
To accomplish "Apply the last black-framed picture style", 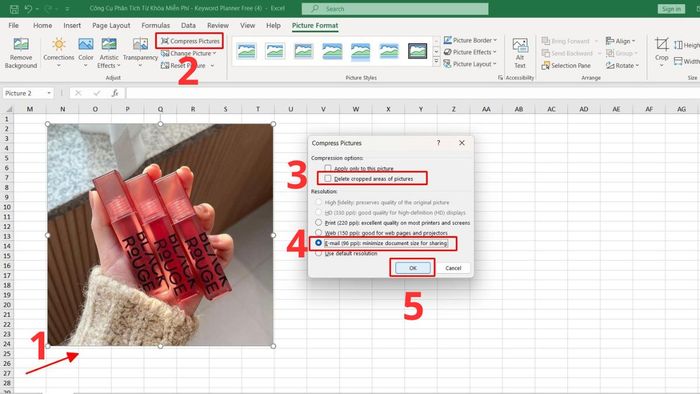I will 417,51.
